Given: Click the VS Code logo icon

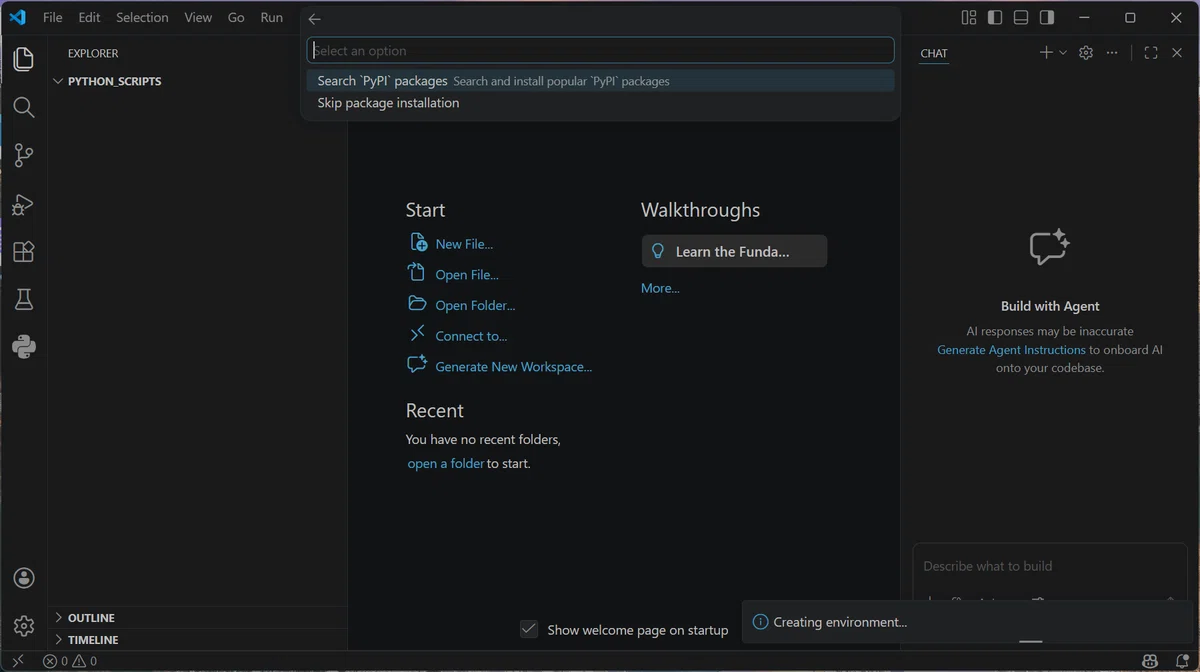Looking at the screenshot, I should (17, 17).
